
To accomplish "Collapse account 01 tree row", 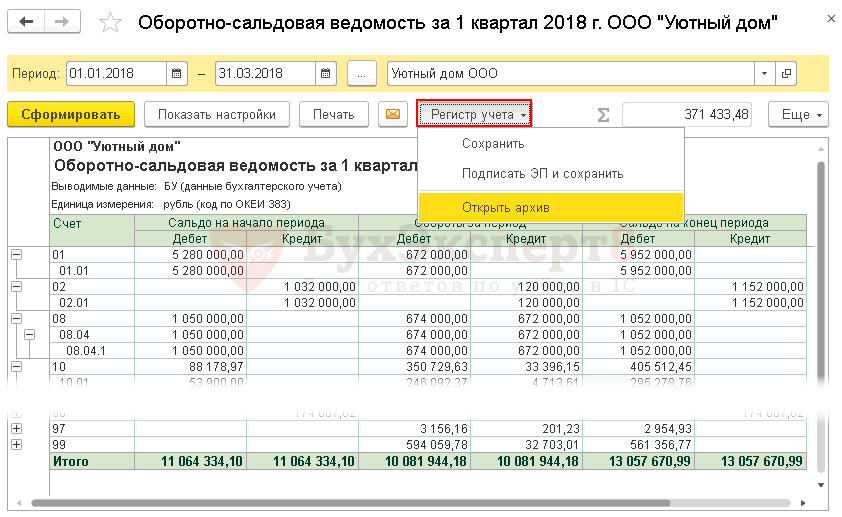I will pyautogui.click(x=16, y=255).
